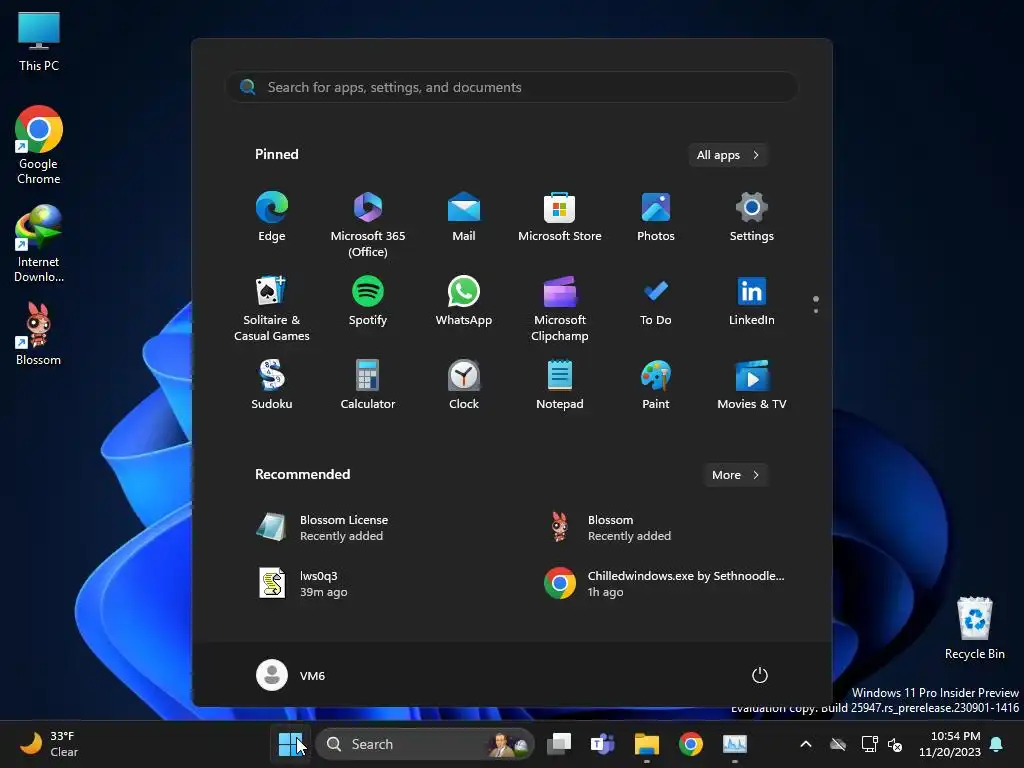The image size is (1024, 768).
Task: Expand the All apps list
Action: coord(728,155)
